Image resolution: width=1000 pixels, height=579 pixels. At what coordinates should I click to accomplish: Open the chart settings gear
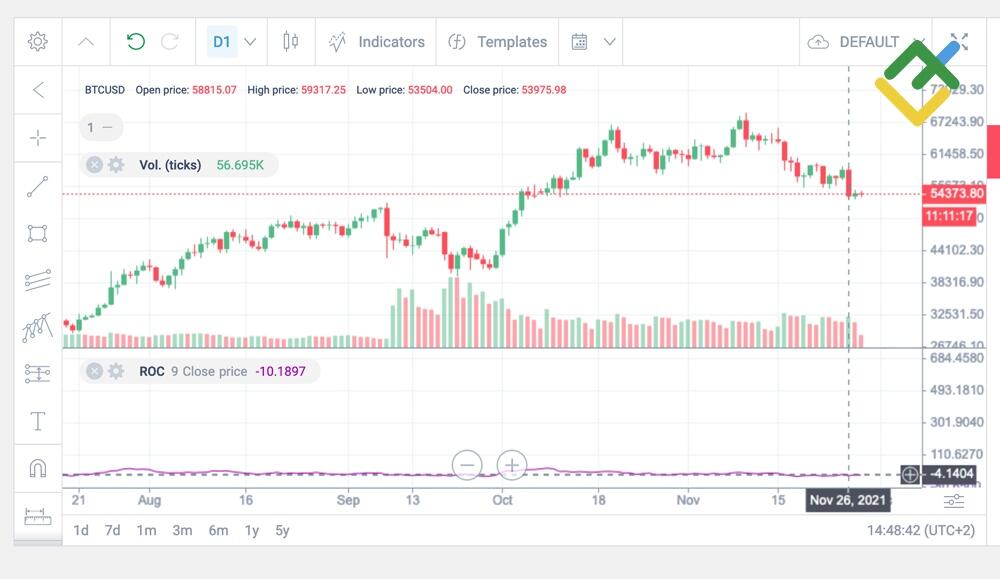coord(37,41)
